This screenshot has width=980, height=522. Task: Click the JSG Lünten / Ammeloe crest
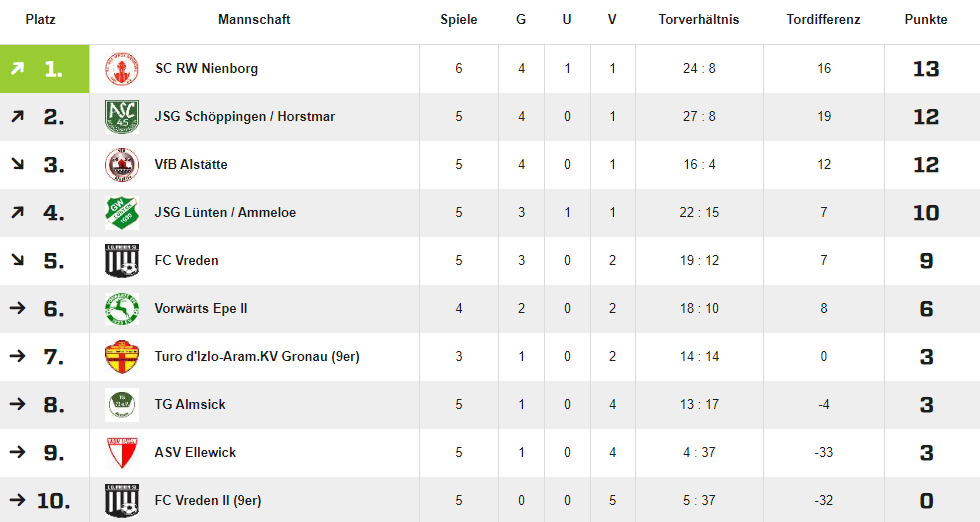coord(122,213)
